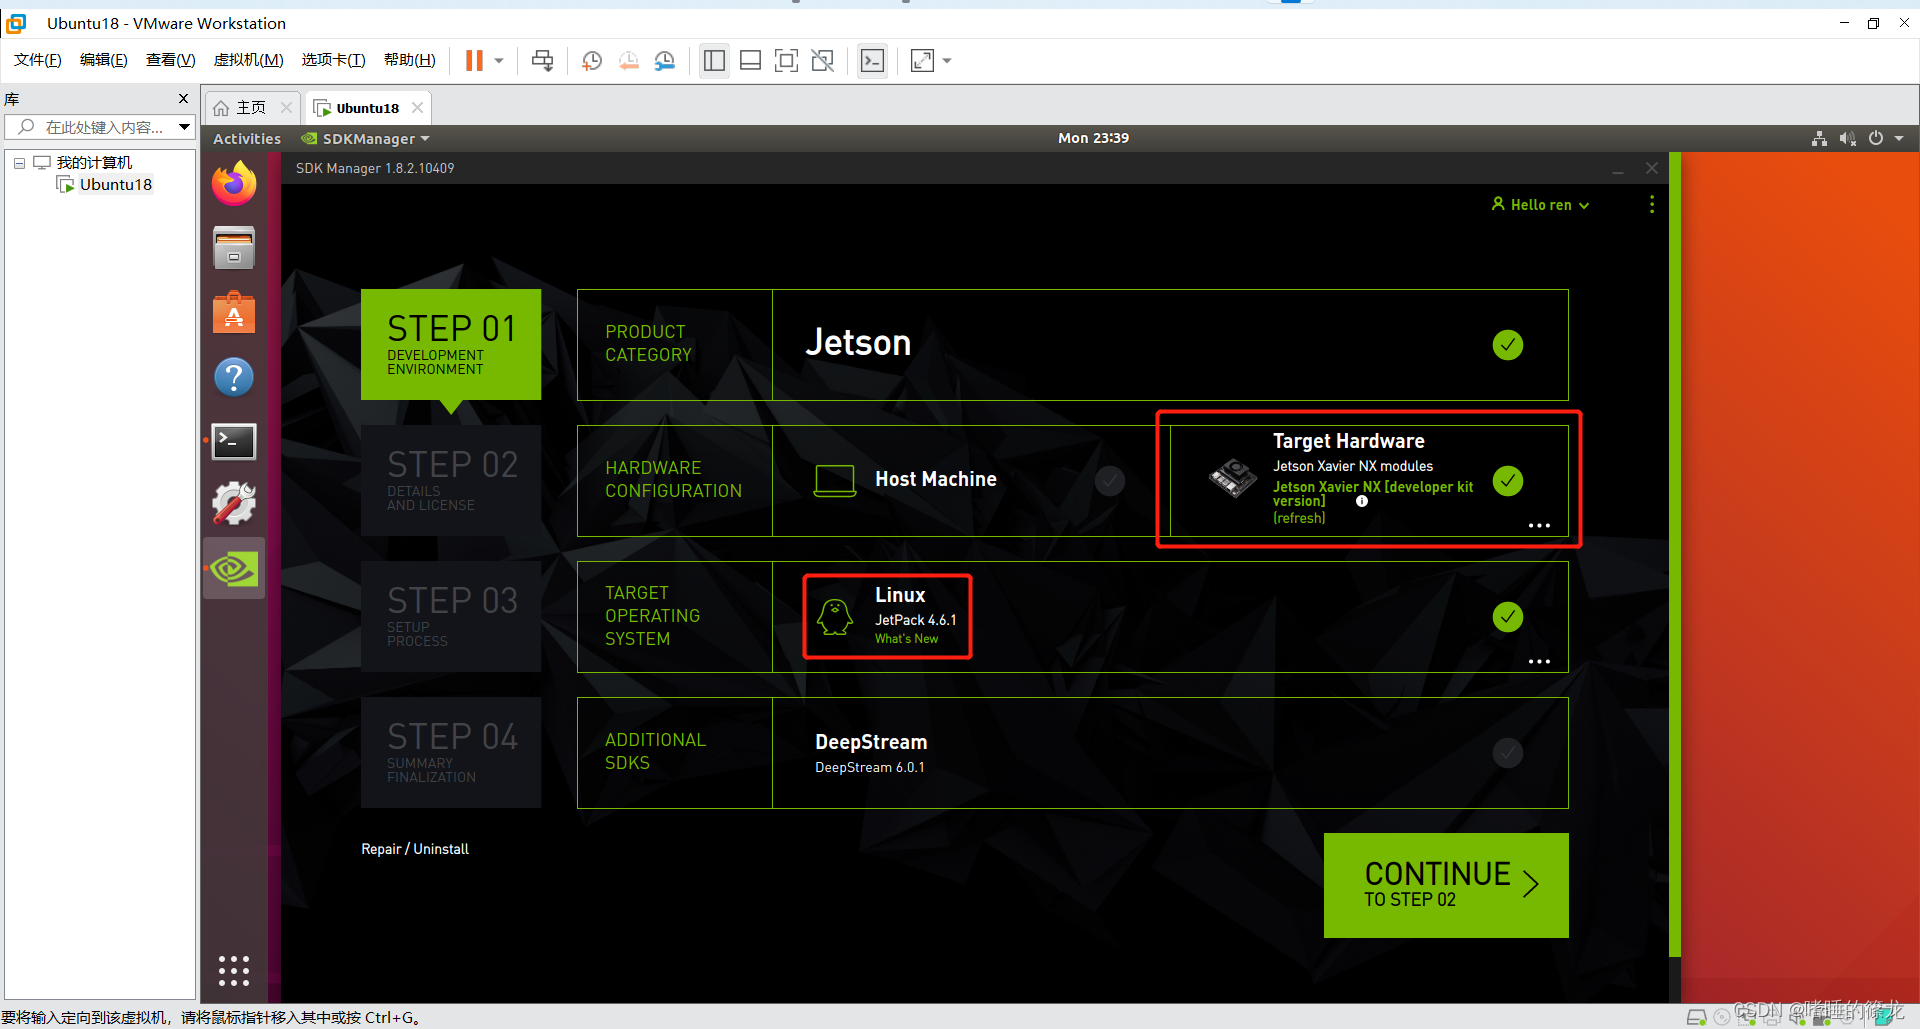This screenshot has height=1029, width=1920.
Task: Open the settings tools dock icon
Action: pos(234,504)
